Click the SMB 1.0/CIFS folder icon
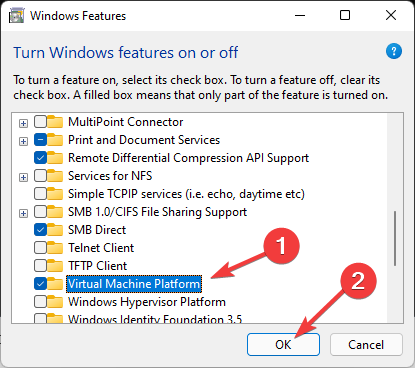 coord(55,212)
